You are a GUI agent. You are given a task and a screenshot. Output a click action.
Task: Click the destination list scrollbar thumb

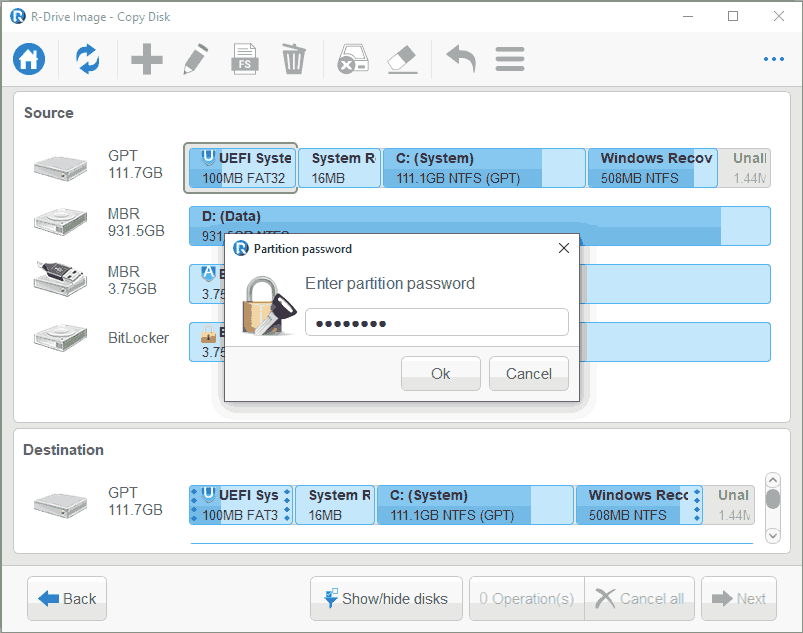(x=773, y=499)
